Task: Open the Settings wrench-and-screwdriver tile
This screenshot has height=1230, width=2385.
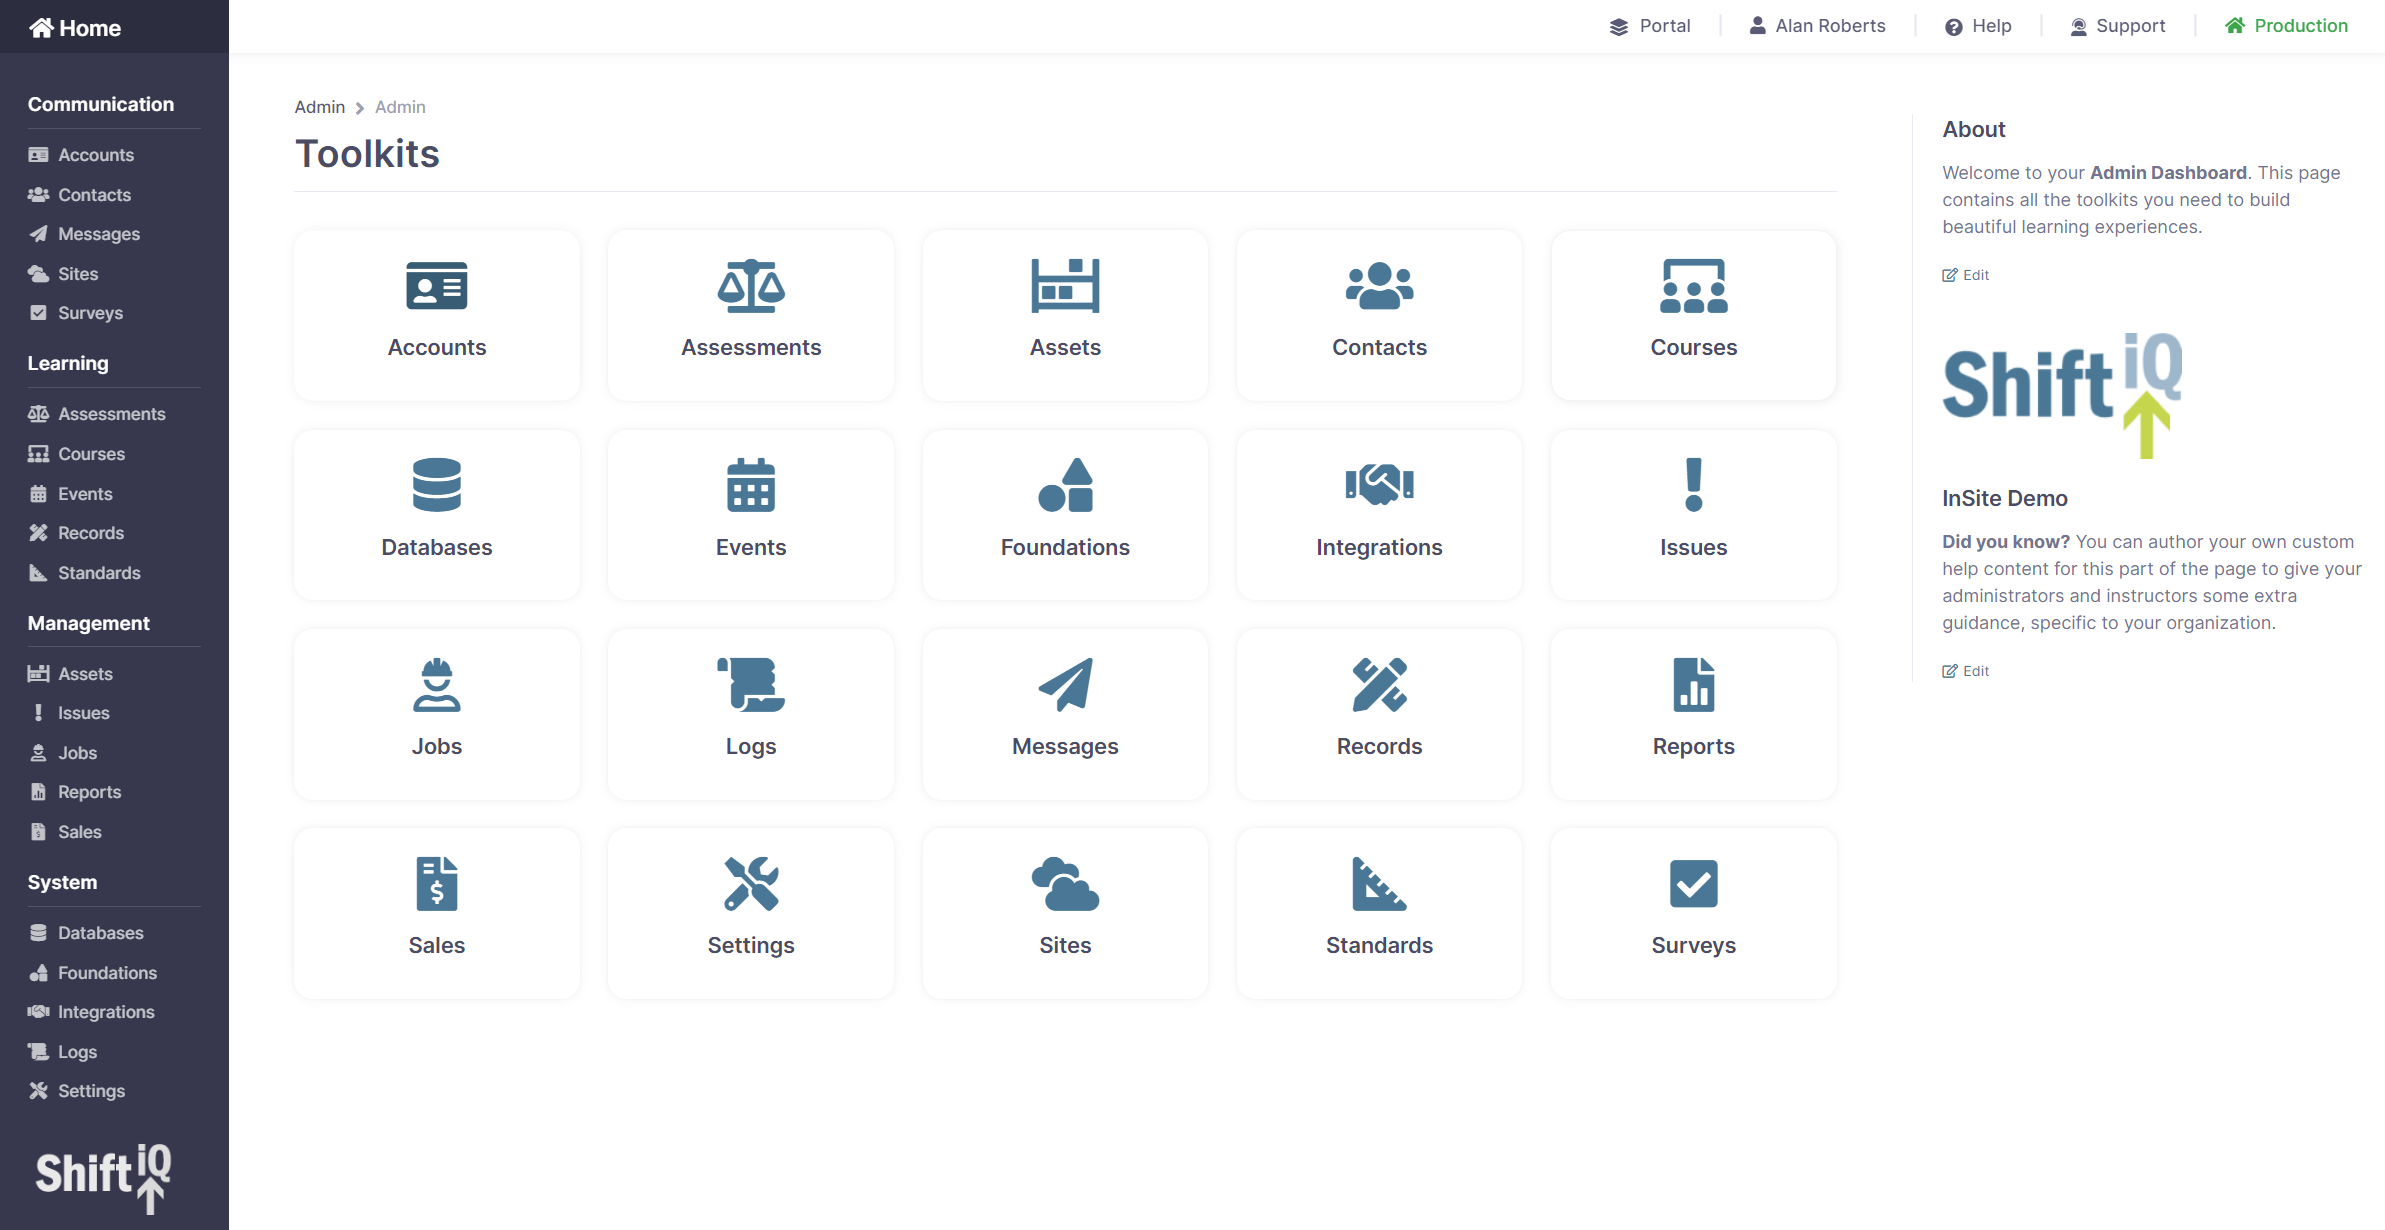Action: click(x=750, y=884)
